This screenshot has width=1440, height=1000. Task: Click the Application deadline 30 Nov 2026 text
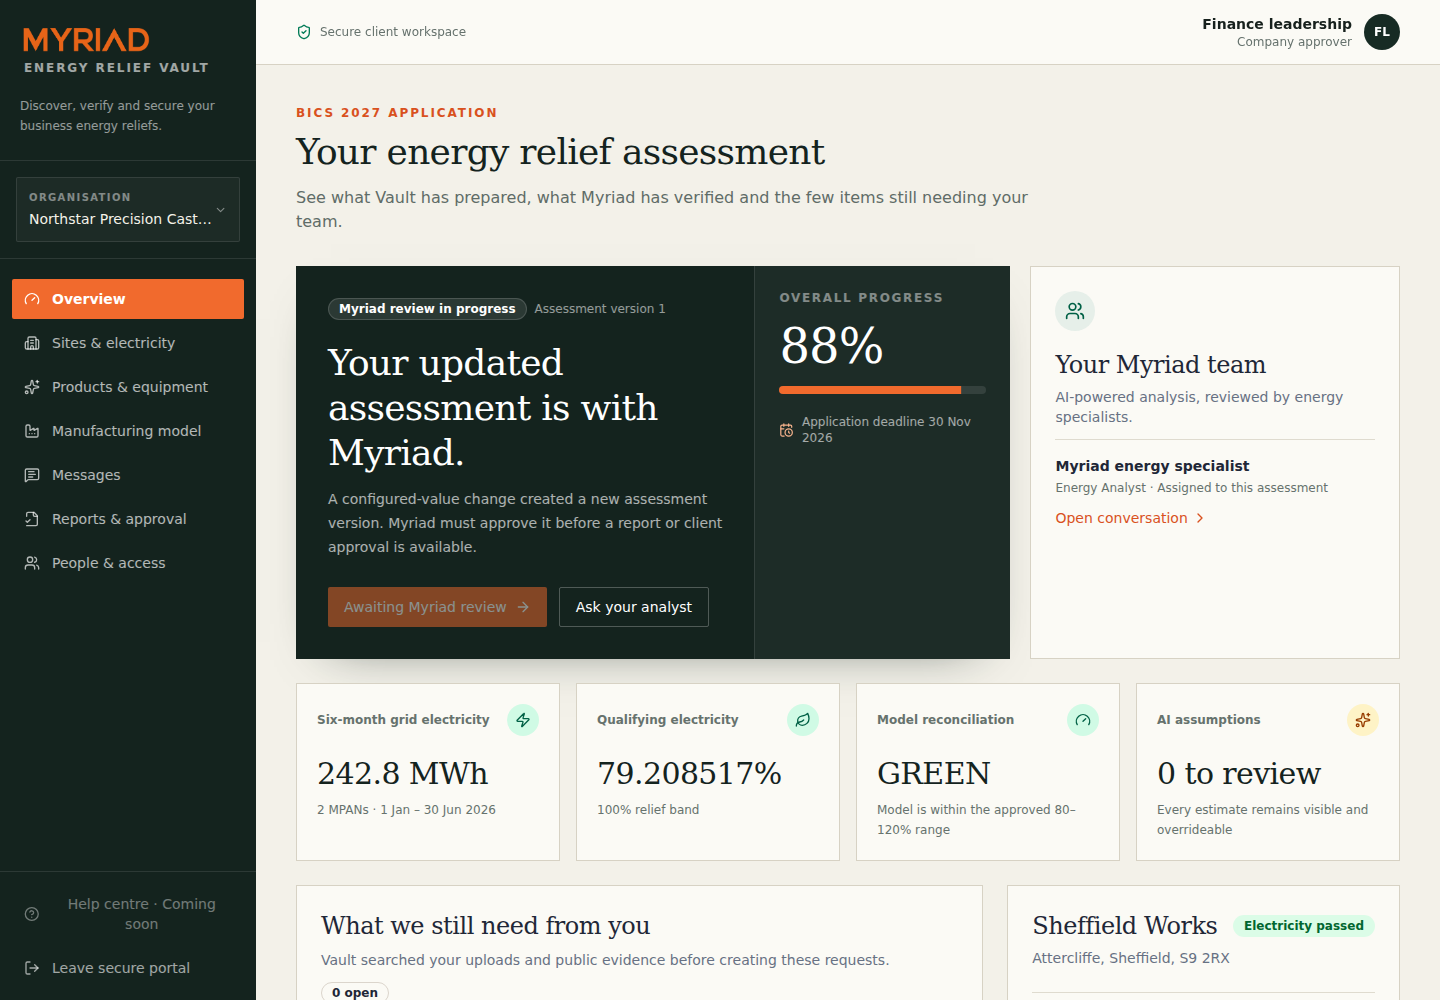[886, 430]
